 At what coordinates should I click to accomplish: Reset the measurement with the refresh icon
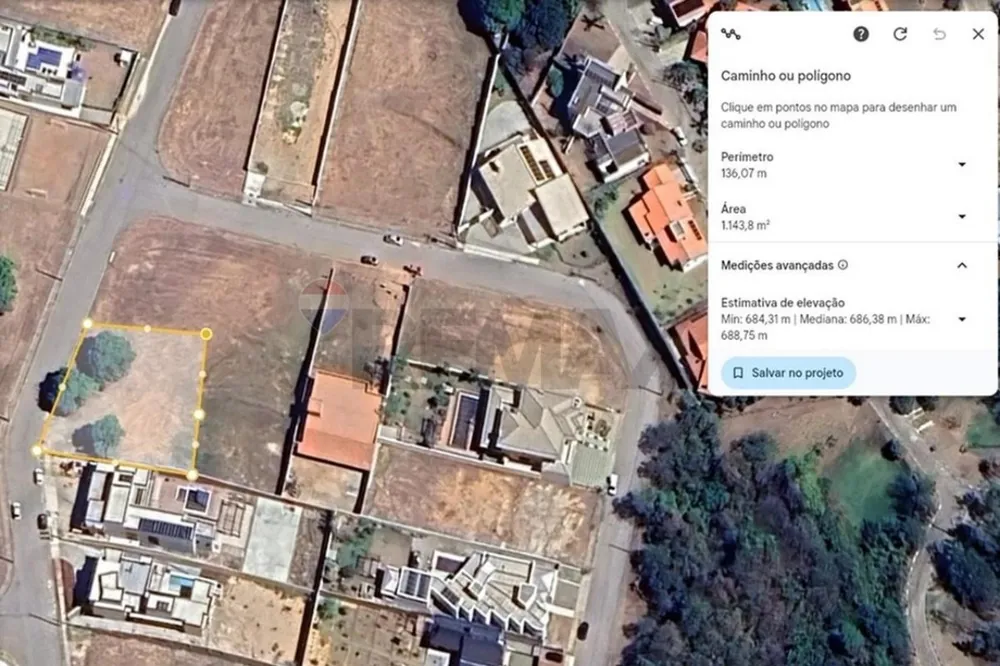[901, 34]
